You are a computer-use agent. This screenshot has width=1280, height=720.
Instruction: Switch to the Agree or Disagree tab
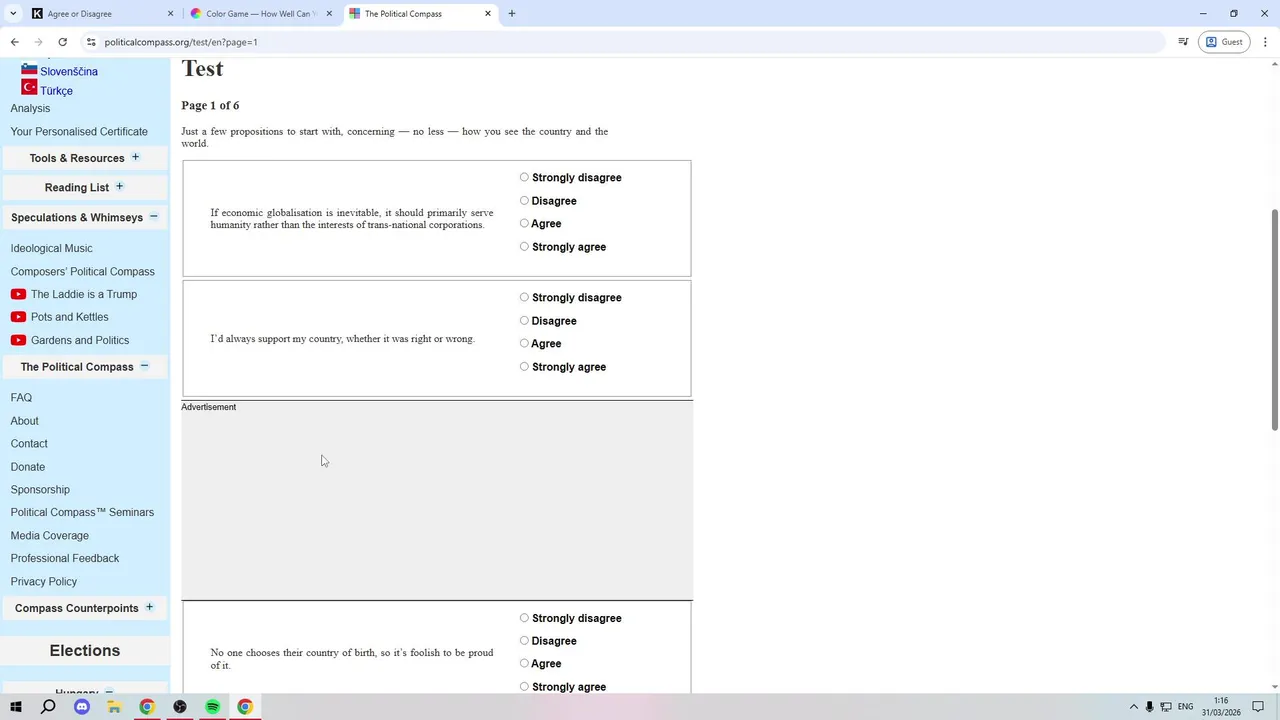coord(101,14)
